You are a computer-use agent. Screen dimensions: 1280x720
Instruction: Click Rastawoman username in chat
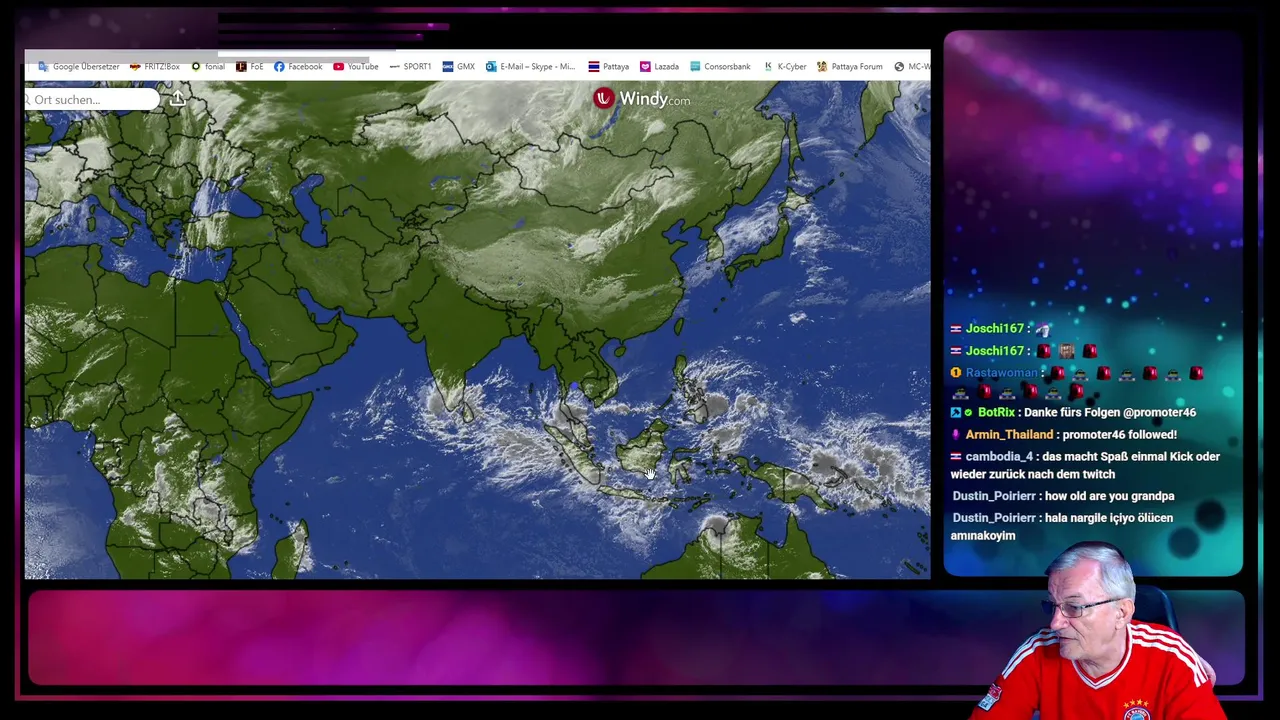[1001, 373]
